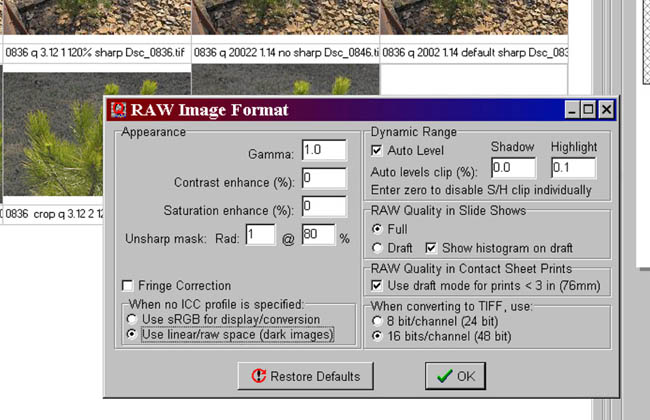Focus the Unsharp mask percent field
The height and width of the screenshot is (420, 650).
click(318, 235)
